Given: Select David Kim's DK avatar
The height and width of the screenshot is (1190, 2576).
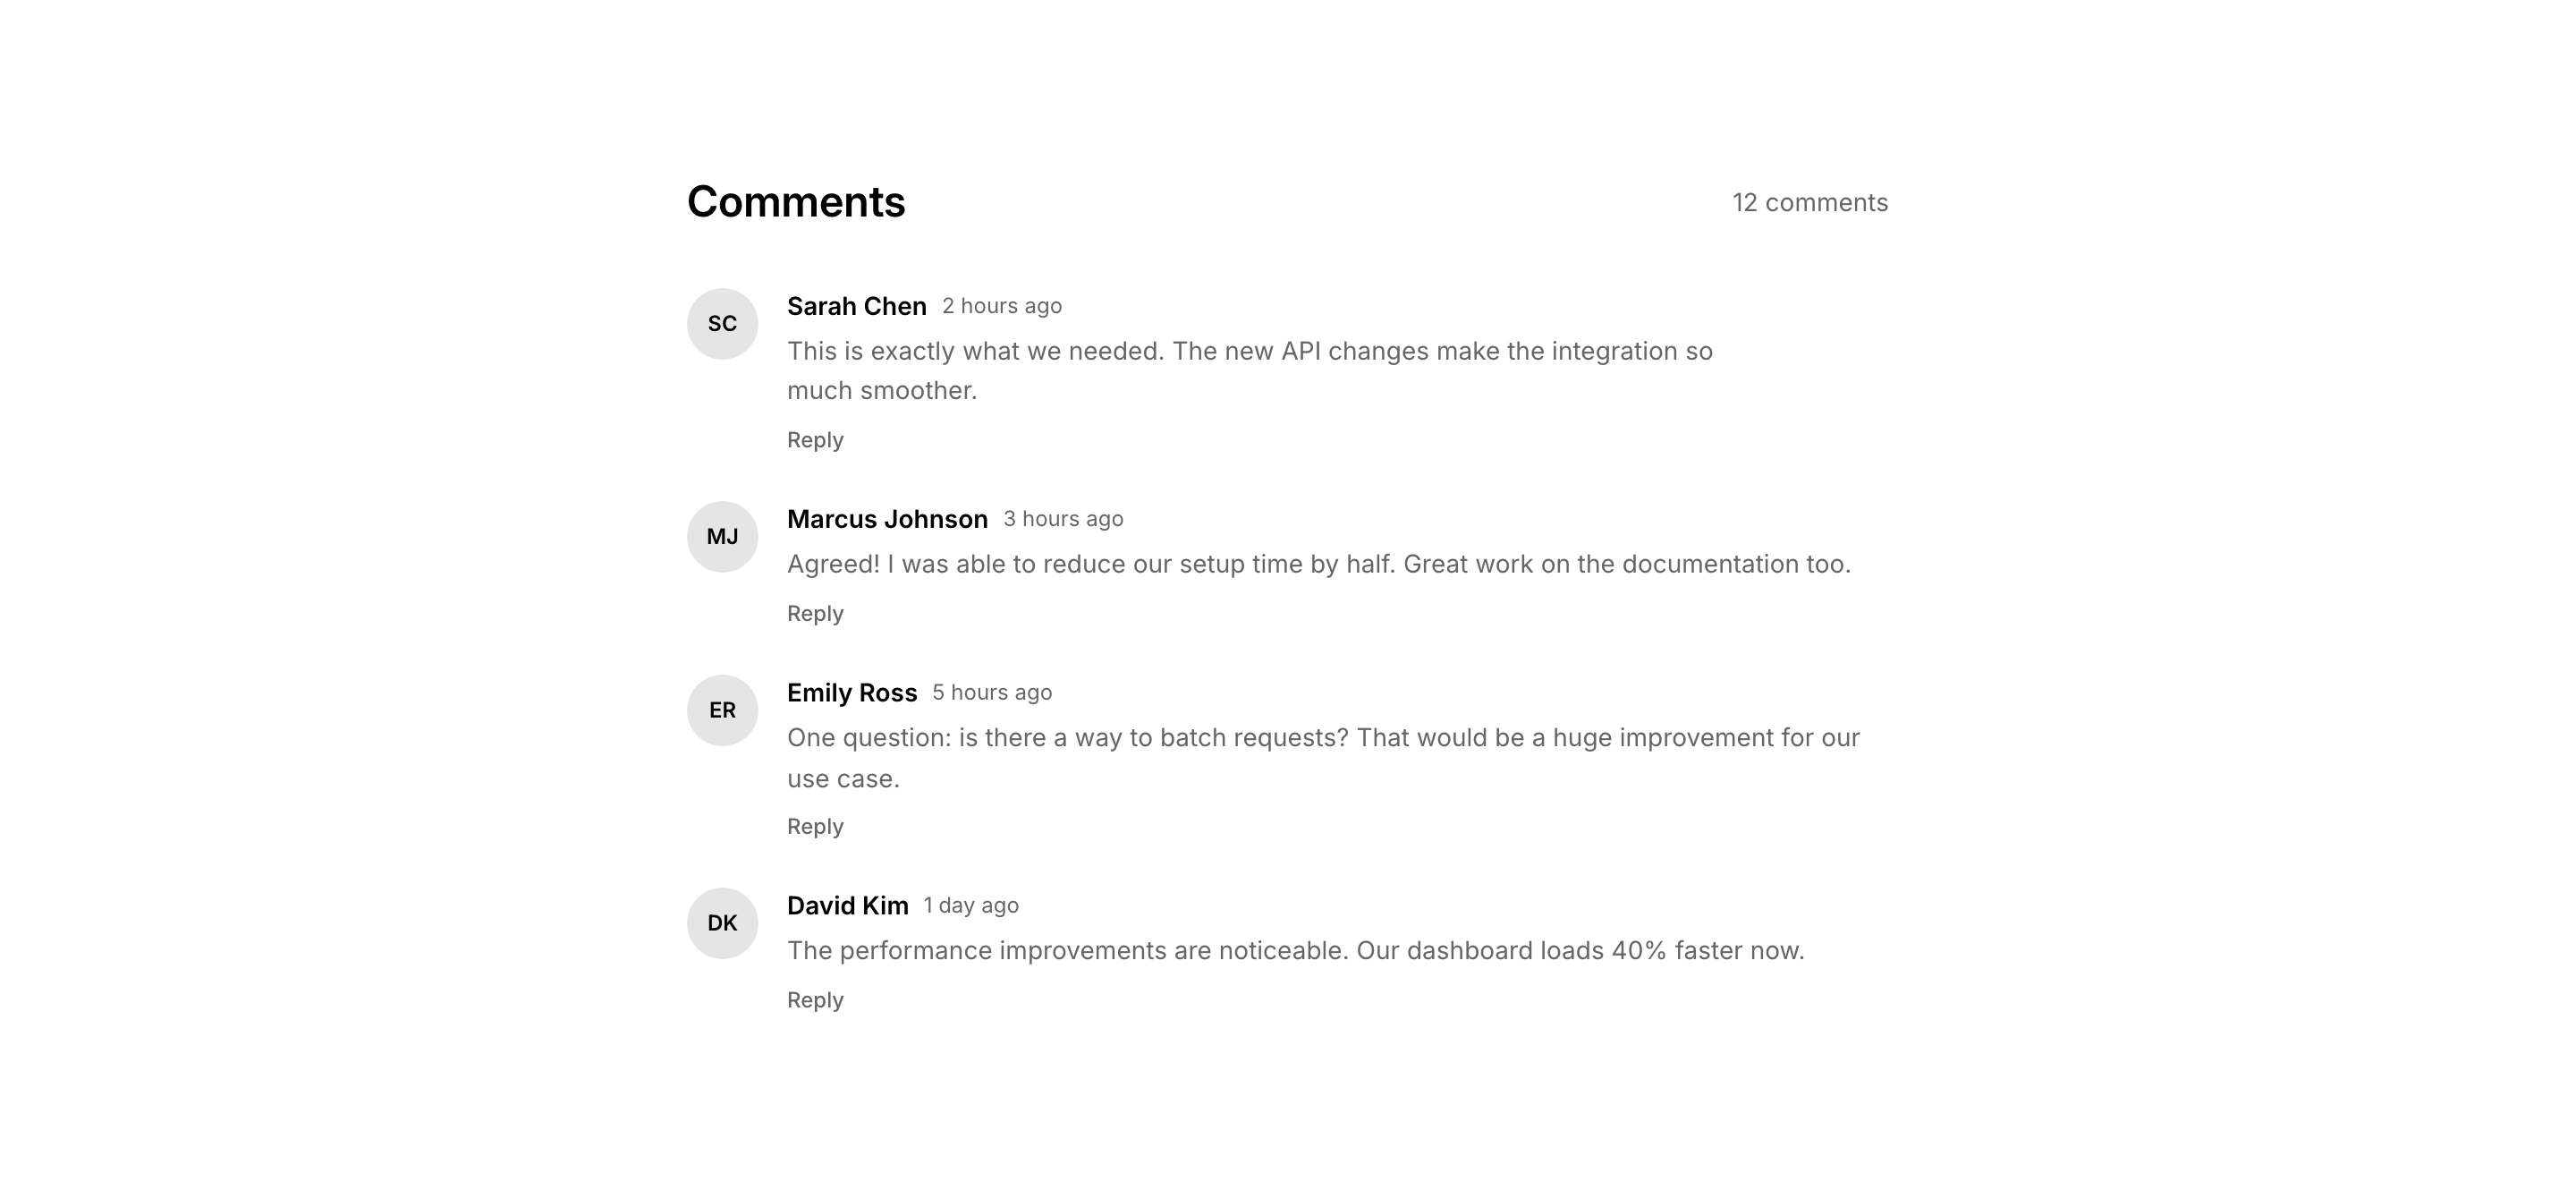Looking at the screenshot, I should click(722, 923).
